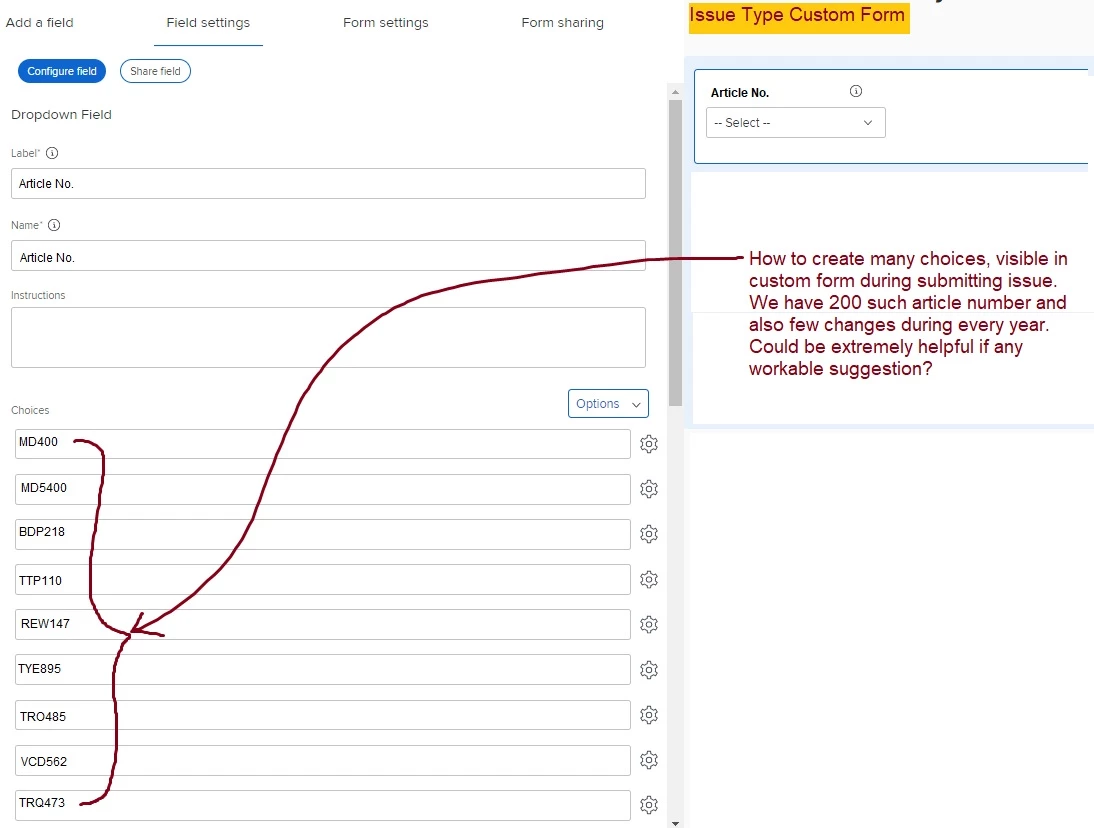The width and height of the screenshot is (1094, 828).
Task: Click info icon in Article No. preview
Action: coord(856,91)
